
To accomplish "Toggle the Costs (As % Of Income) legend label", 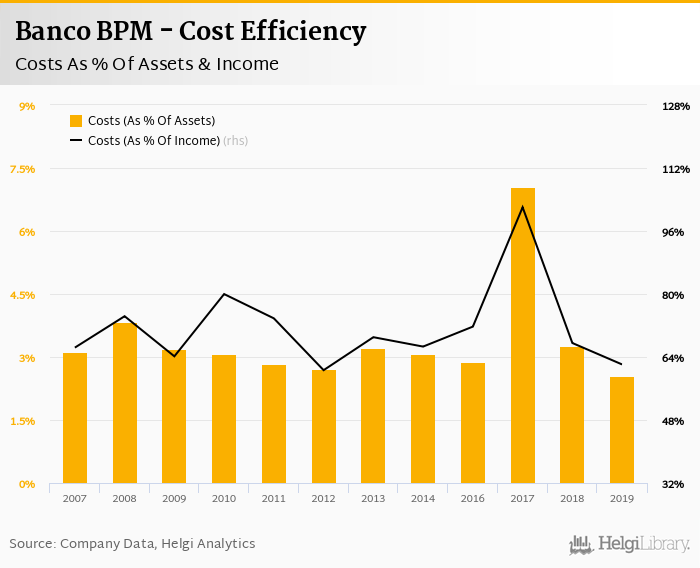I will click(x=154, y=141).
